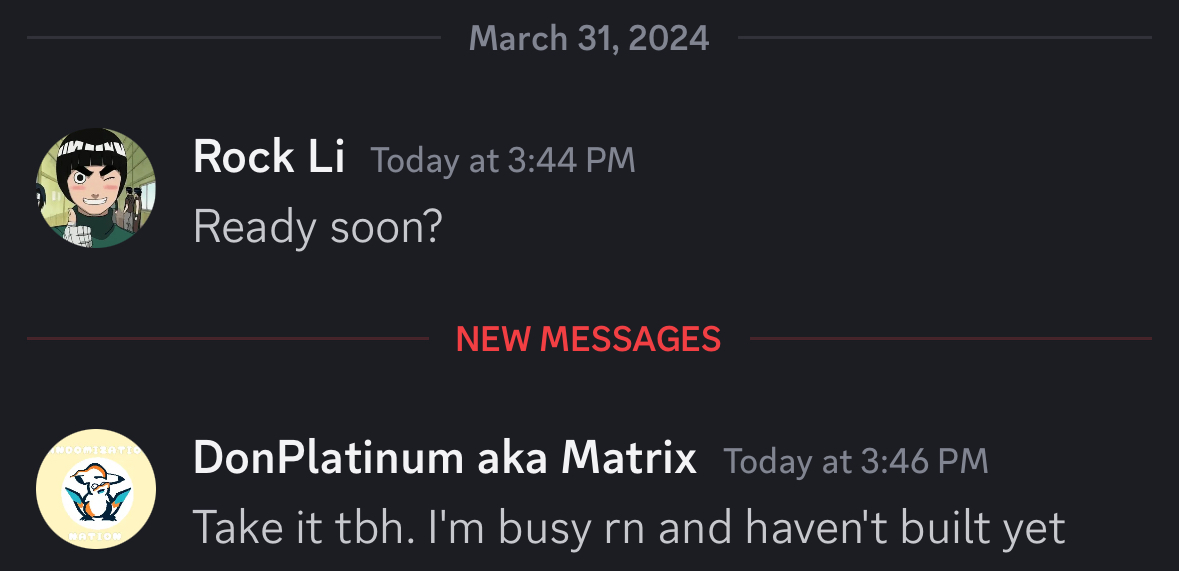This screenshot has width=1179, height=571.
Task: Click the red NEW MESSAGES label
Action: point(589,339)
